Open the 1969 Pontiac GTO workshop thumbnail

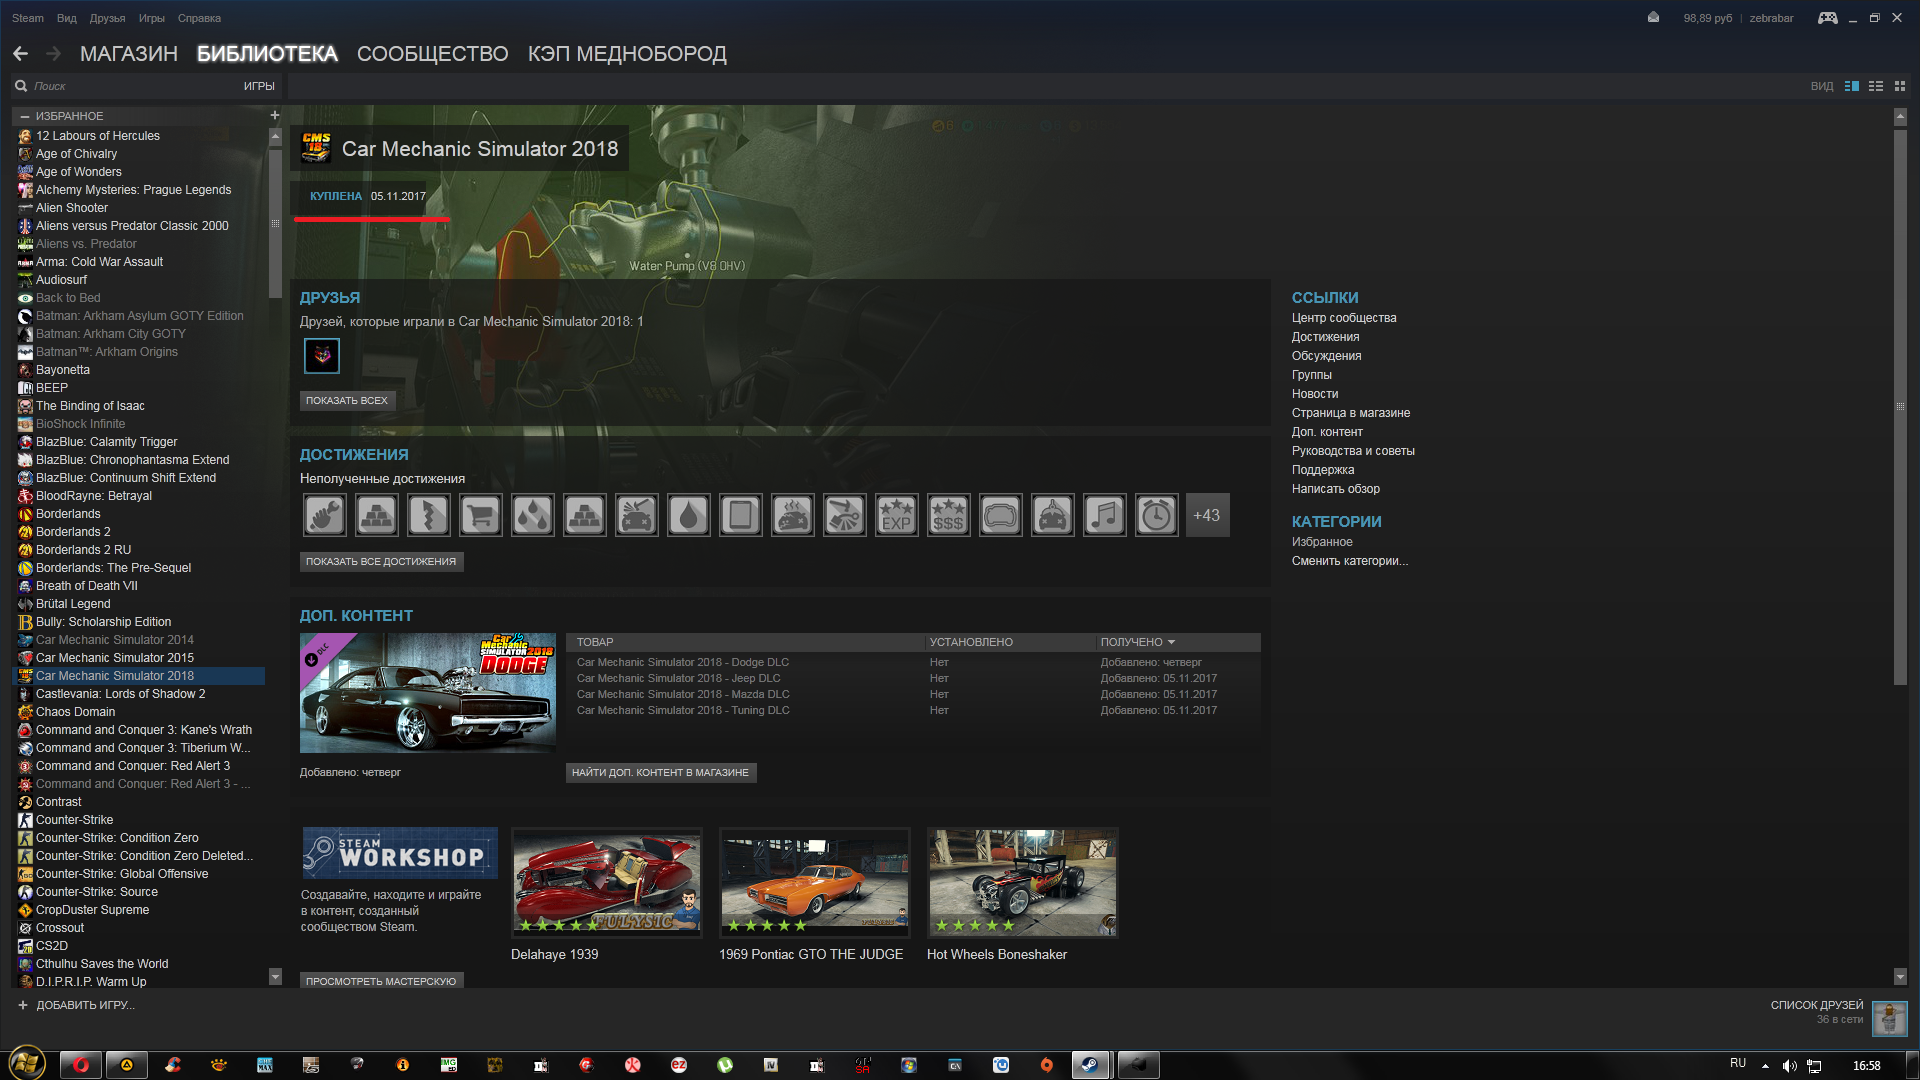click(814, 882)
